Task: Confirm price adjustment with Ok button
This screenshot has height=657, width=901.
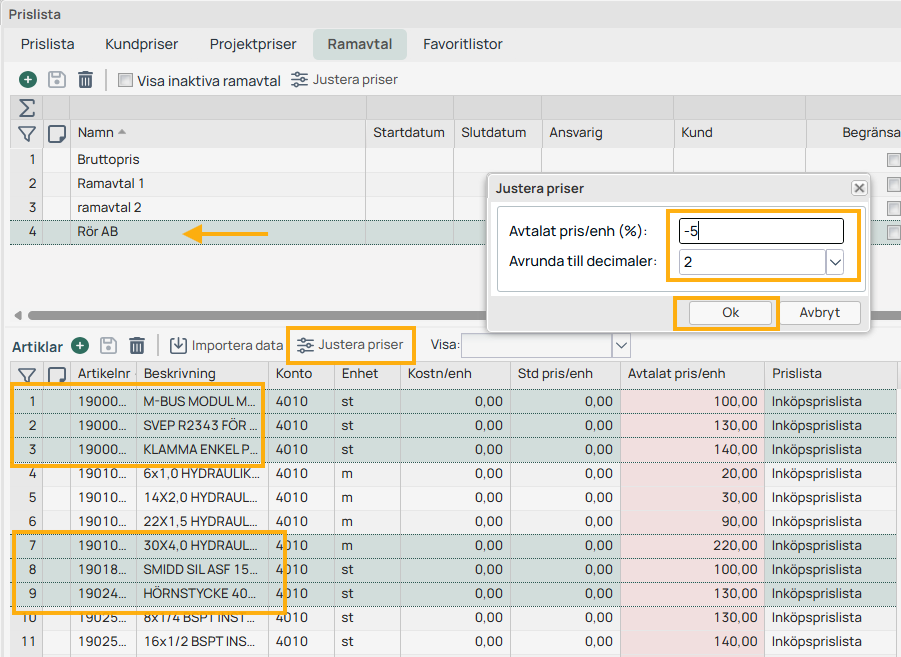Action: [730, 313]
